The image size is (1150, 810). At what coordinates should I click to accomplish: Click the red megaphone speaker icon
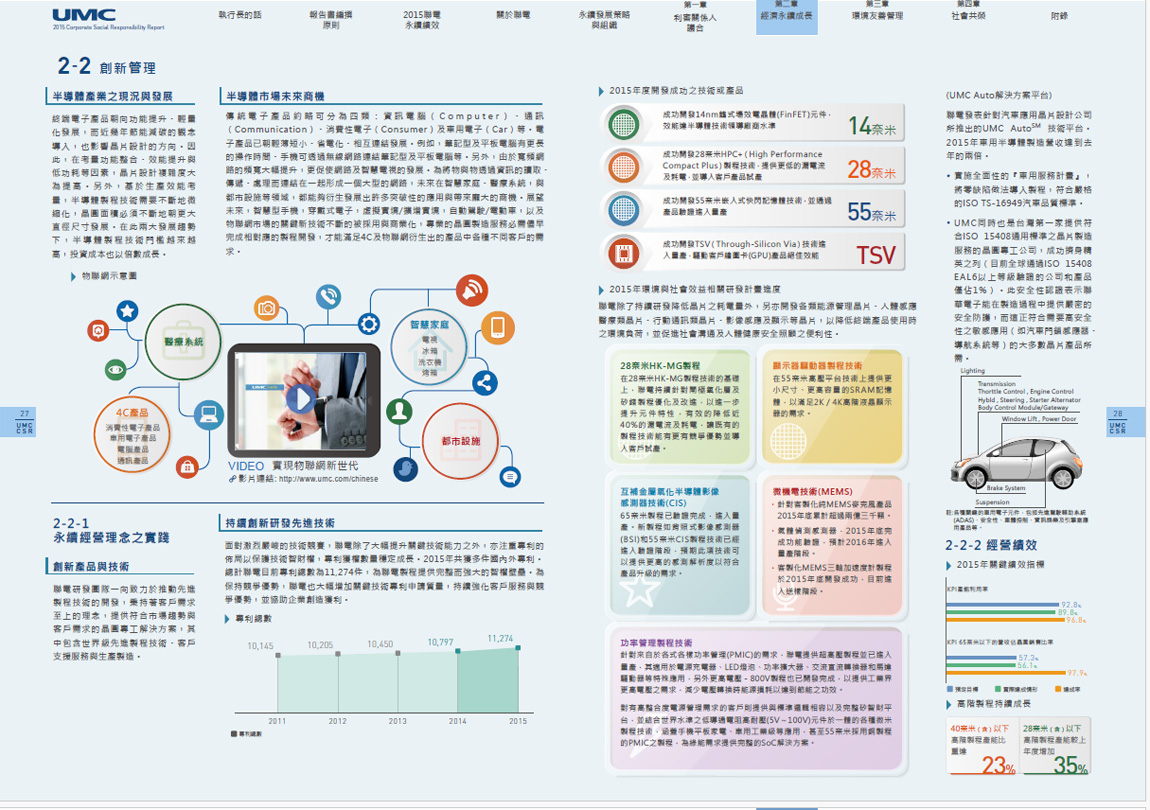[x=469, y=292]
